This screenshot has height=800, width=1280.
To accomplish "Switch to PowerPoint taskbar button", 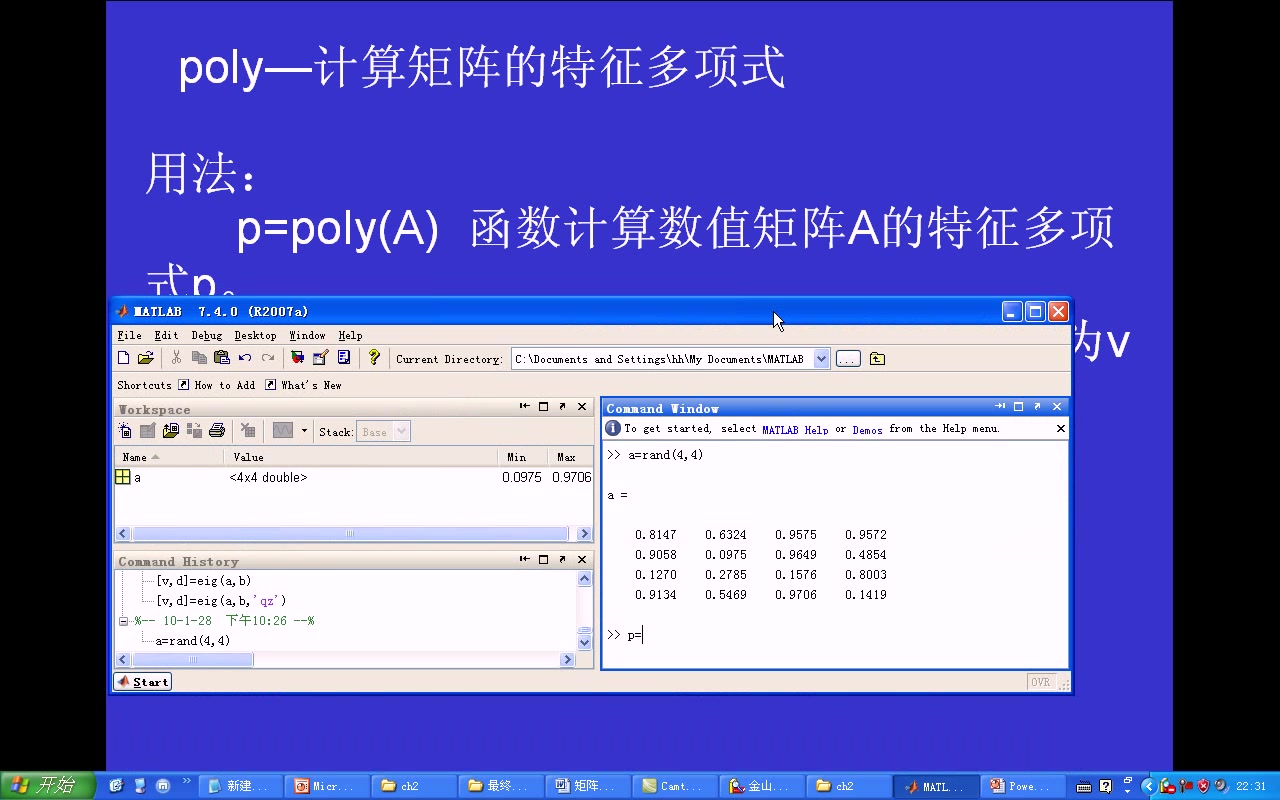I will [1021, 786].
